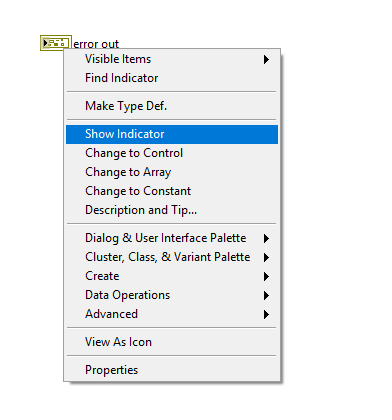Pick Change to Constant
The height and width of the screenshot is (420, 392).
pos(172,191)
